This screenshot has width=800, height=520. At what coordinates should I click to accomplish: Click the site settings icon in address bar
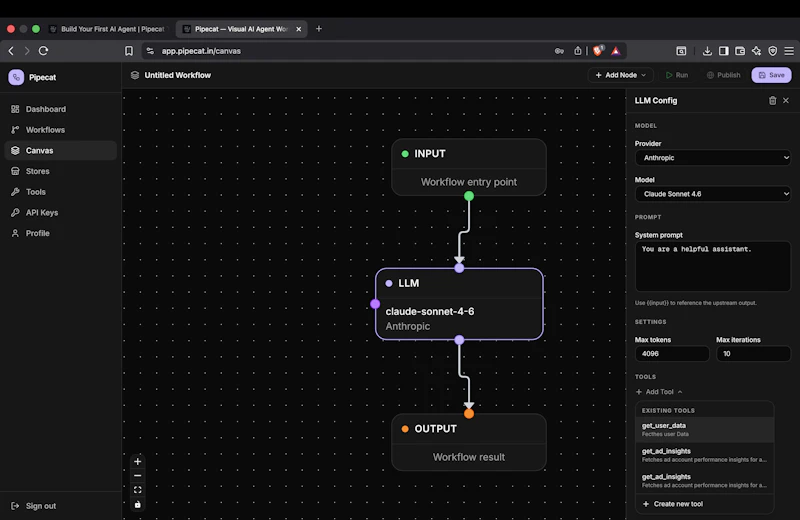click(150, 51)
